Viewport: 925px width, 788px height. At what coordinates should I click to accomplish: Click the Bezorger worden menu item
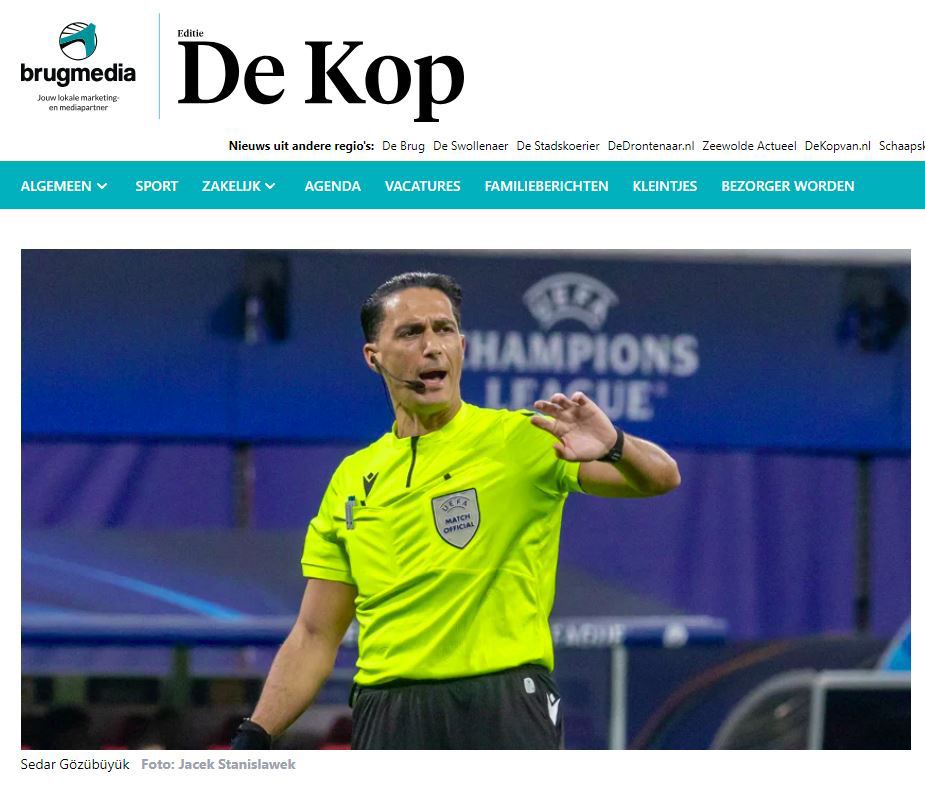[x=788, y=186]
